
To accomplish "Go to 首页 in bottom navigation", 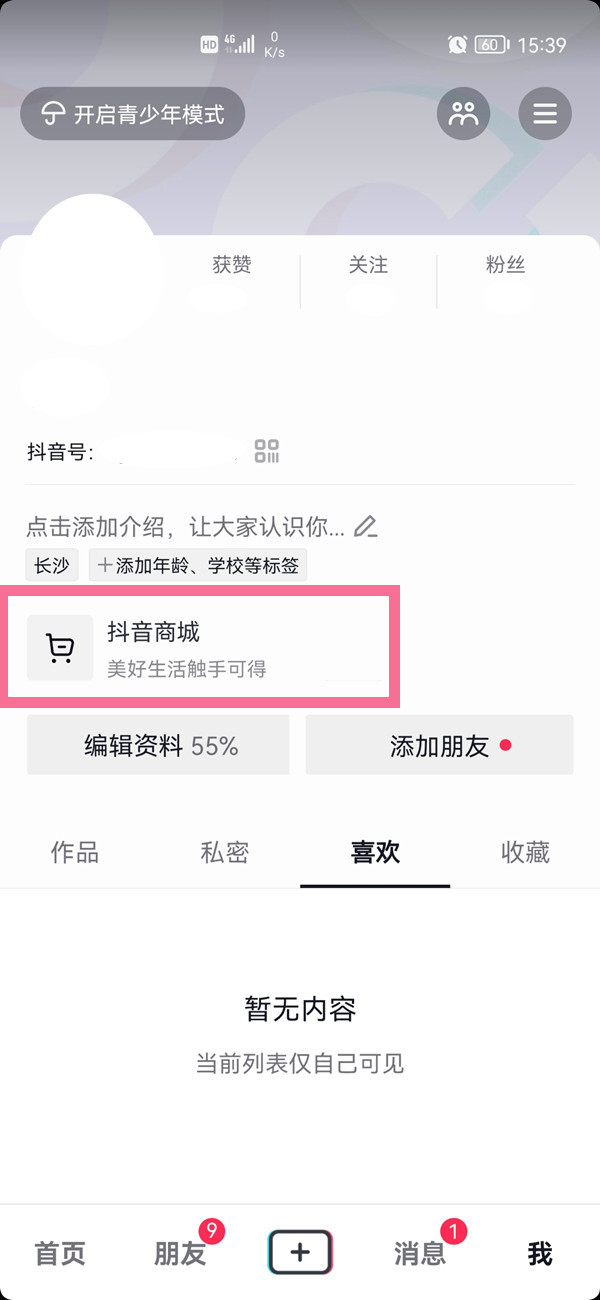I will click(60, 1253).
